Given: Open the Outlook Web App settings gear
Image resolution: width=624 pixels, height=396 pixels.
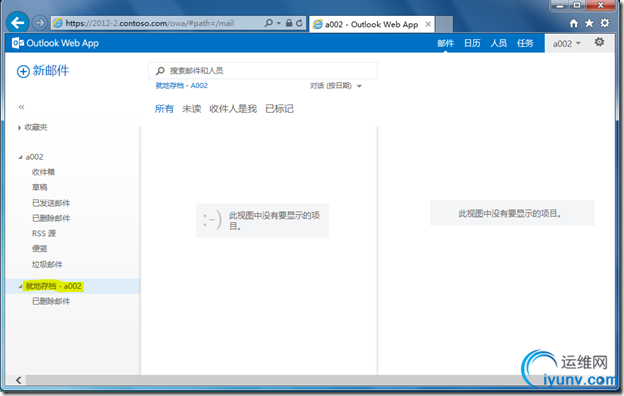Looking at the screenshot, I should [599, 42].
